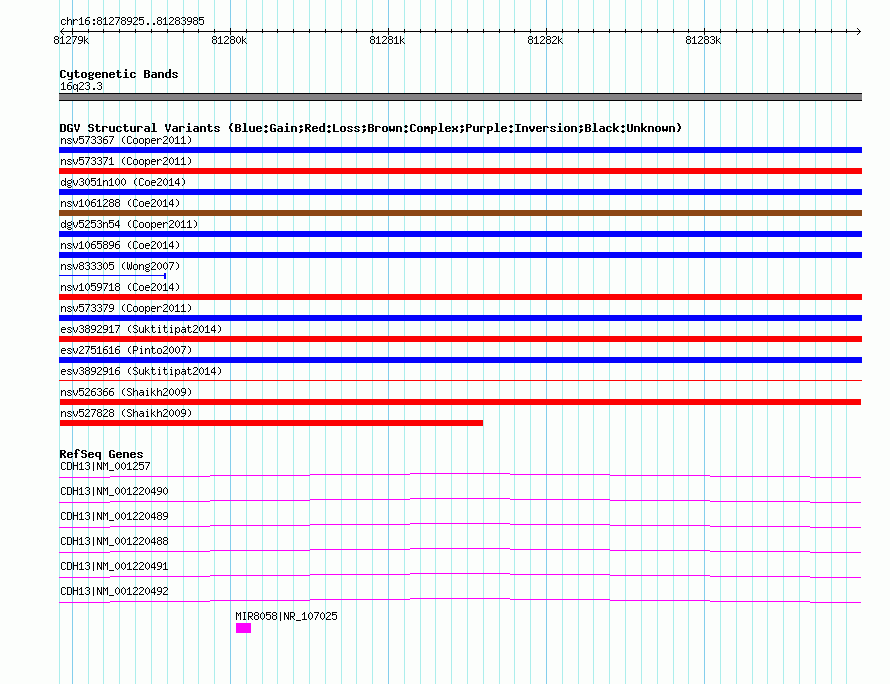Image resolution: width=890 pixels, height=684 pixels.
Task: Click the CDH13|NM_001220492 label
Action: [x=114, y=591]
